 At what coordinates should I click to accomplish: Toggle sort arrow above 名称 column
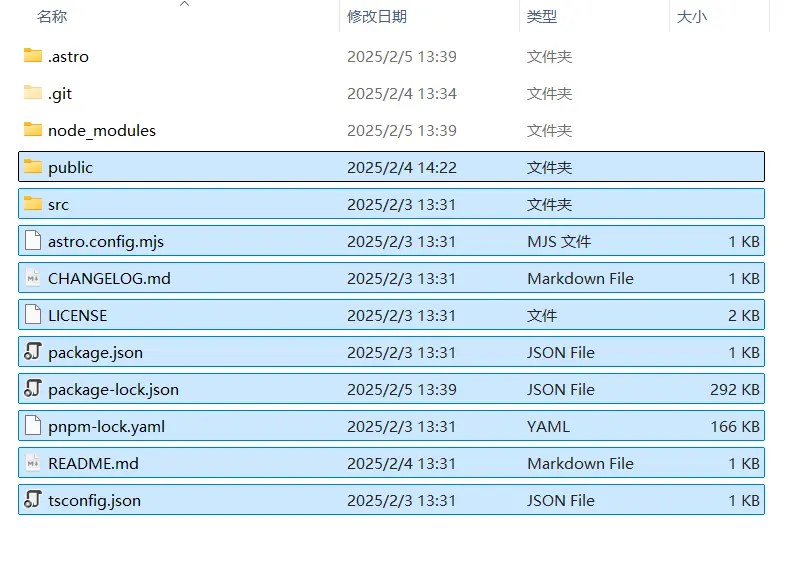pos(184,4)
